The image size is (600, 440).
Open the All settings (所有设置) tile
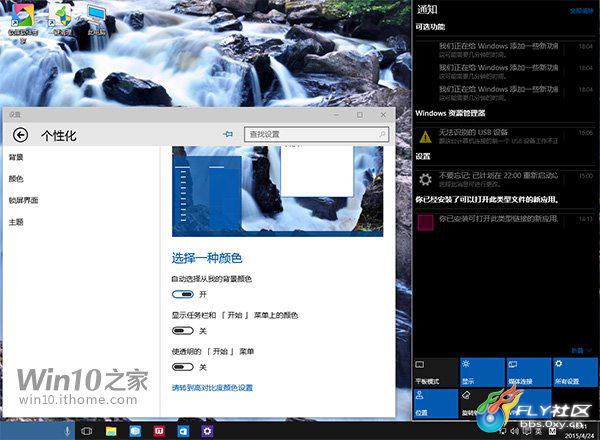574,371
